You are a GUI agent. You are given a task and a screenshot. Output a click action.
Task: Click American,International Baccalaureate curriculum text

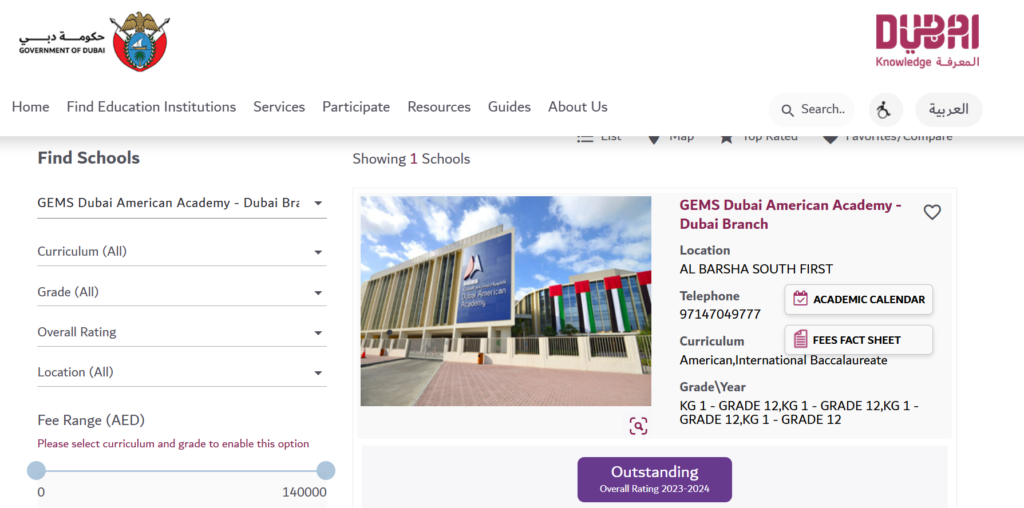click(x=783, y=360)
